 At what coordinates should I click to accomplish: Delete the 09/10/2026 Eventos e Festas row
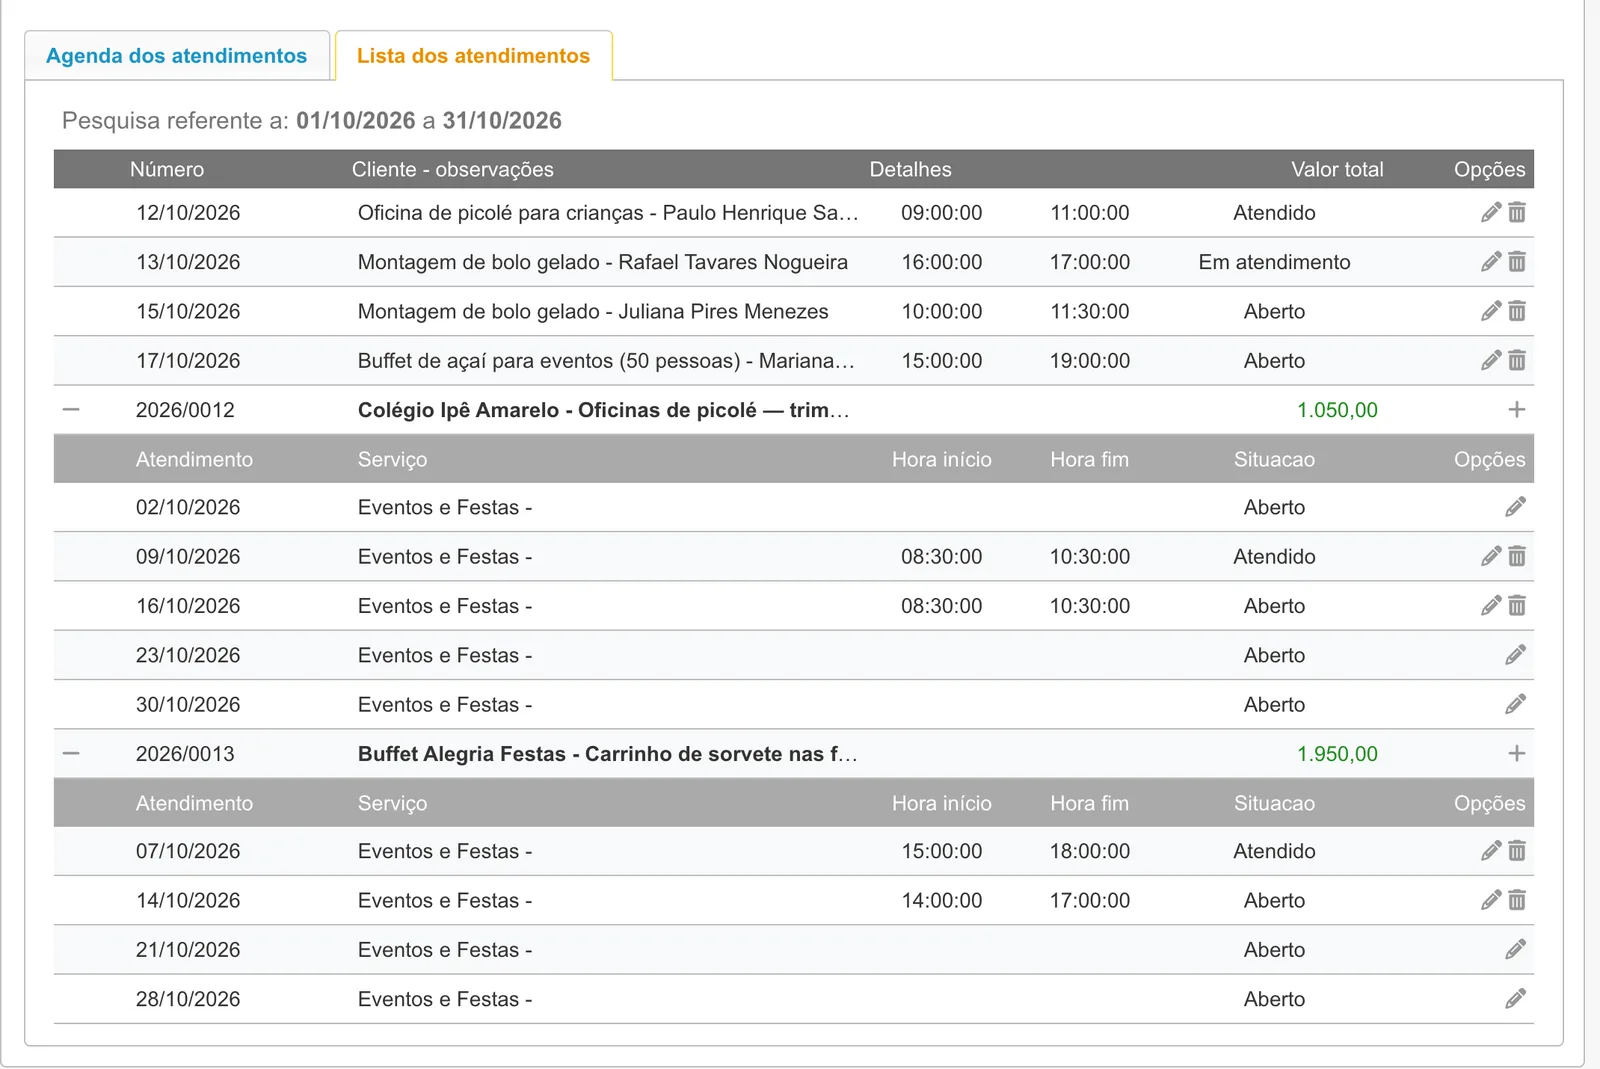coord(1517,556)
